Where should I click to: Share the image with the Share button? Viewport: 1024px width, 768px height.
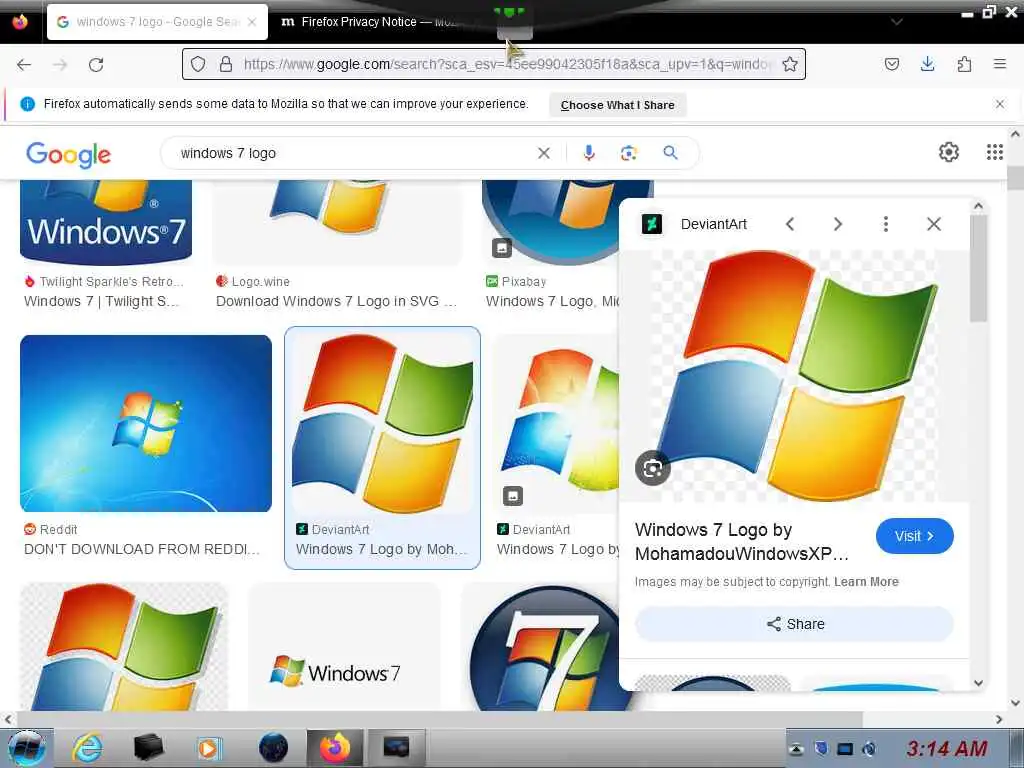[794, 624]
